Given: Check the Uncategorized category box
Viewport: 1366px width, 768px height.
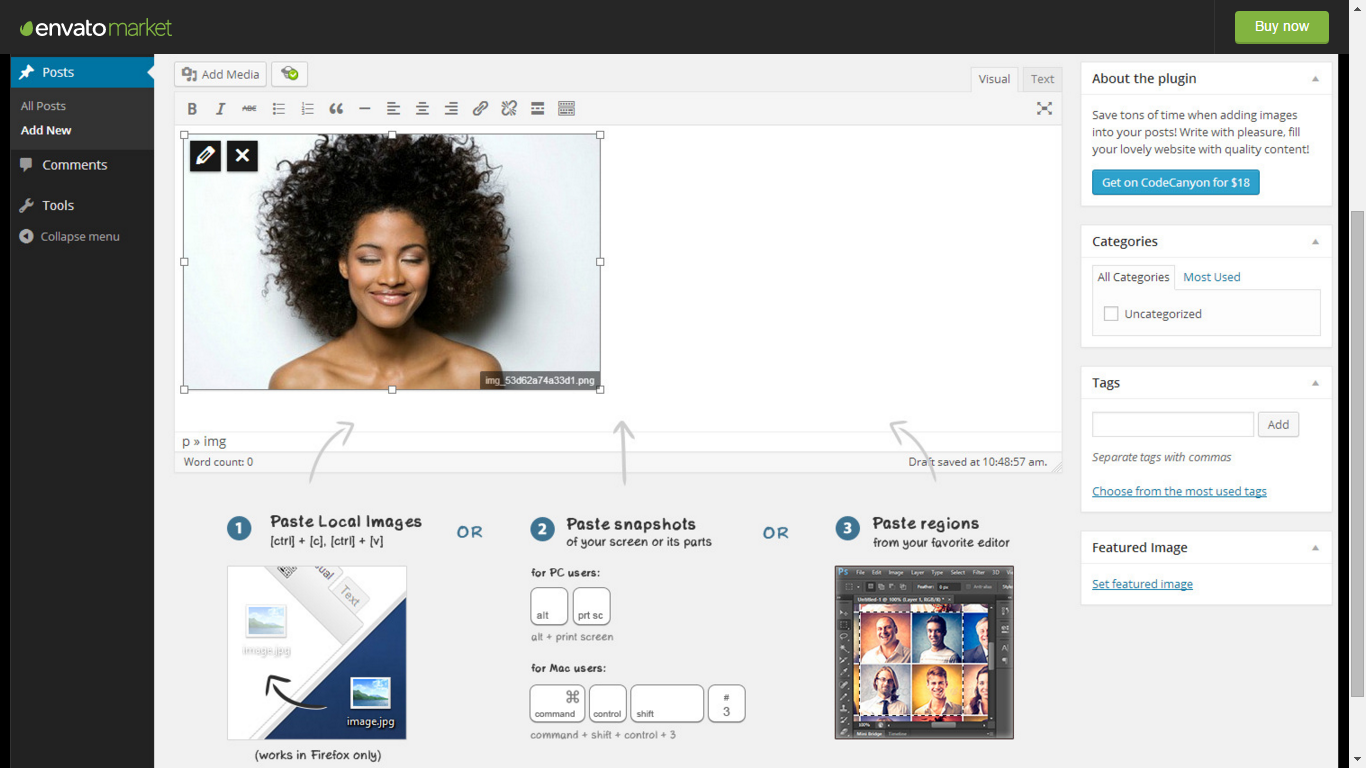Looking at the screenshot, I should click(1111, 314).
